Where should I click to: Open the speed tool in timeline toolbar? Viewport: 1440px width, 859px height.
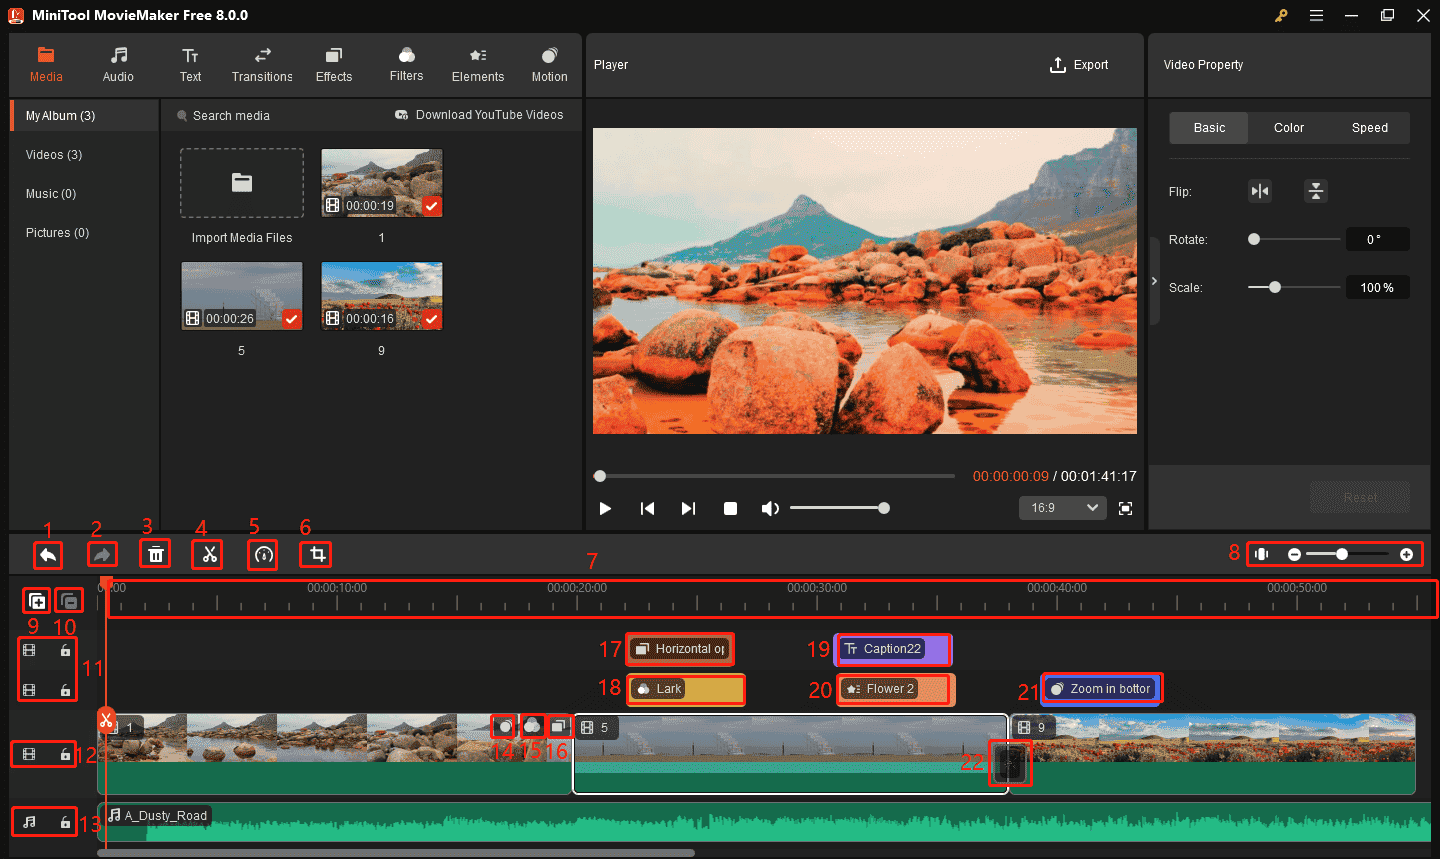(x=263, y=554)
